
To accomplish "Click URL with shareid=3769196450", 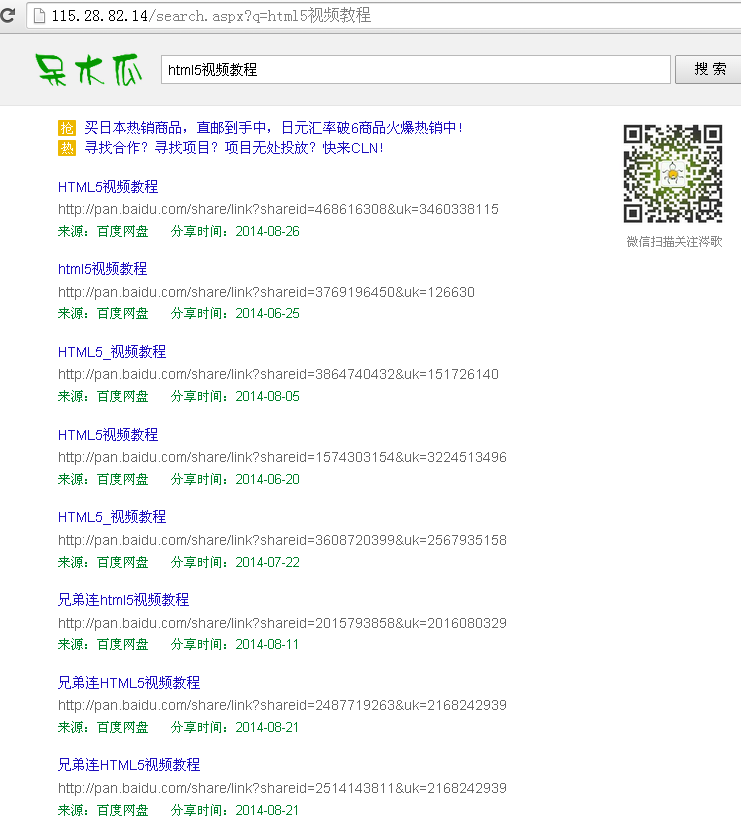I will (266, 292).
